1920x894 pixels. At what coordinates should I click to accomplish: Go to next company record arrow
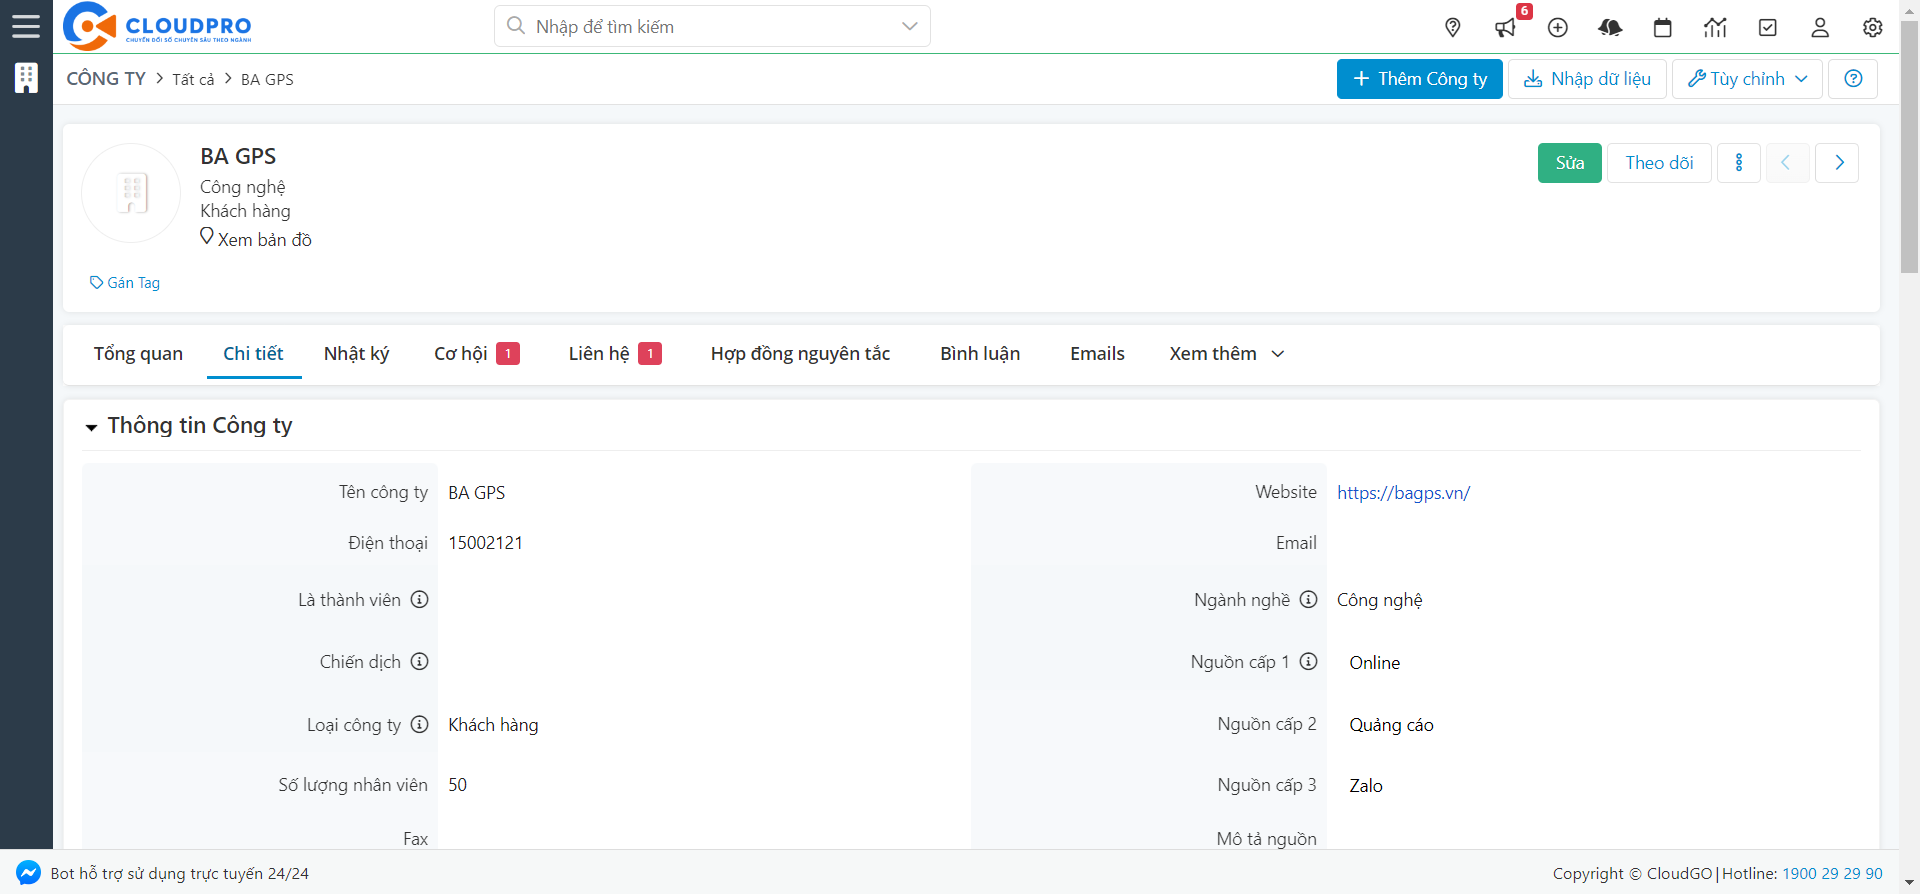tap(1838, 163)
